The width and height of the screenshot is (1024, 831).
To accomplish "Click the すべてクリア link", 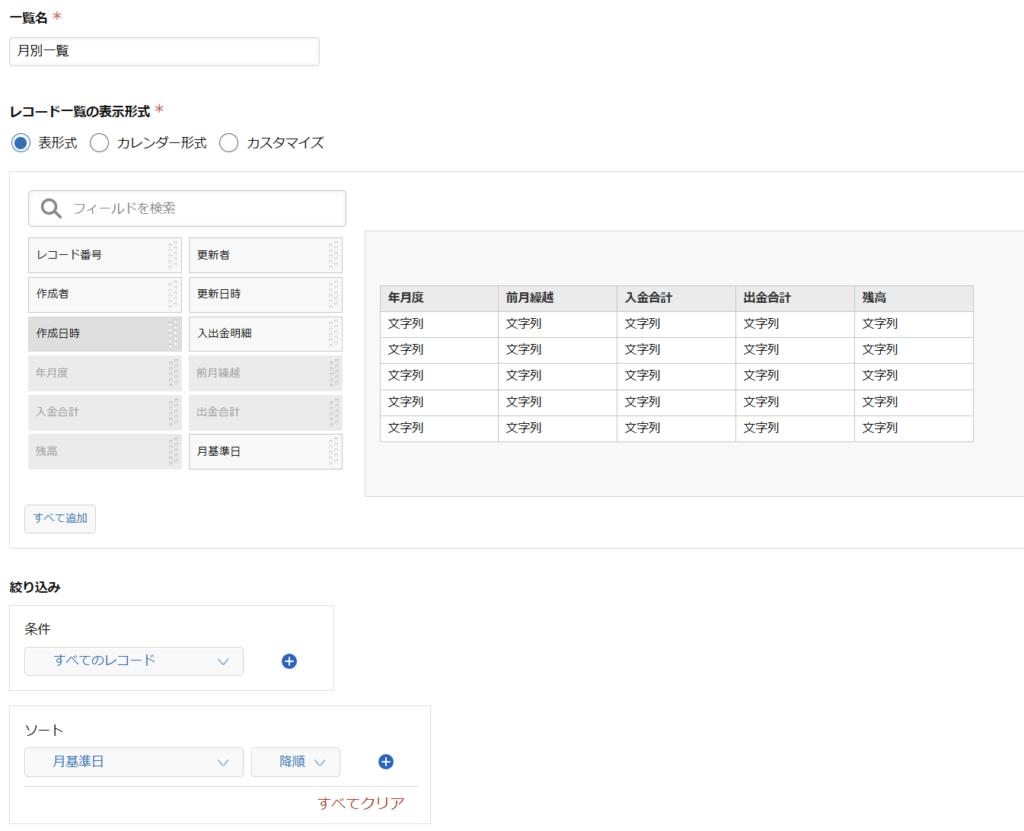I will pos(361,803).
